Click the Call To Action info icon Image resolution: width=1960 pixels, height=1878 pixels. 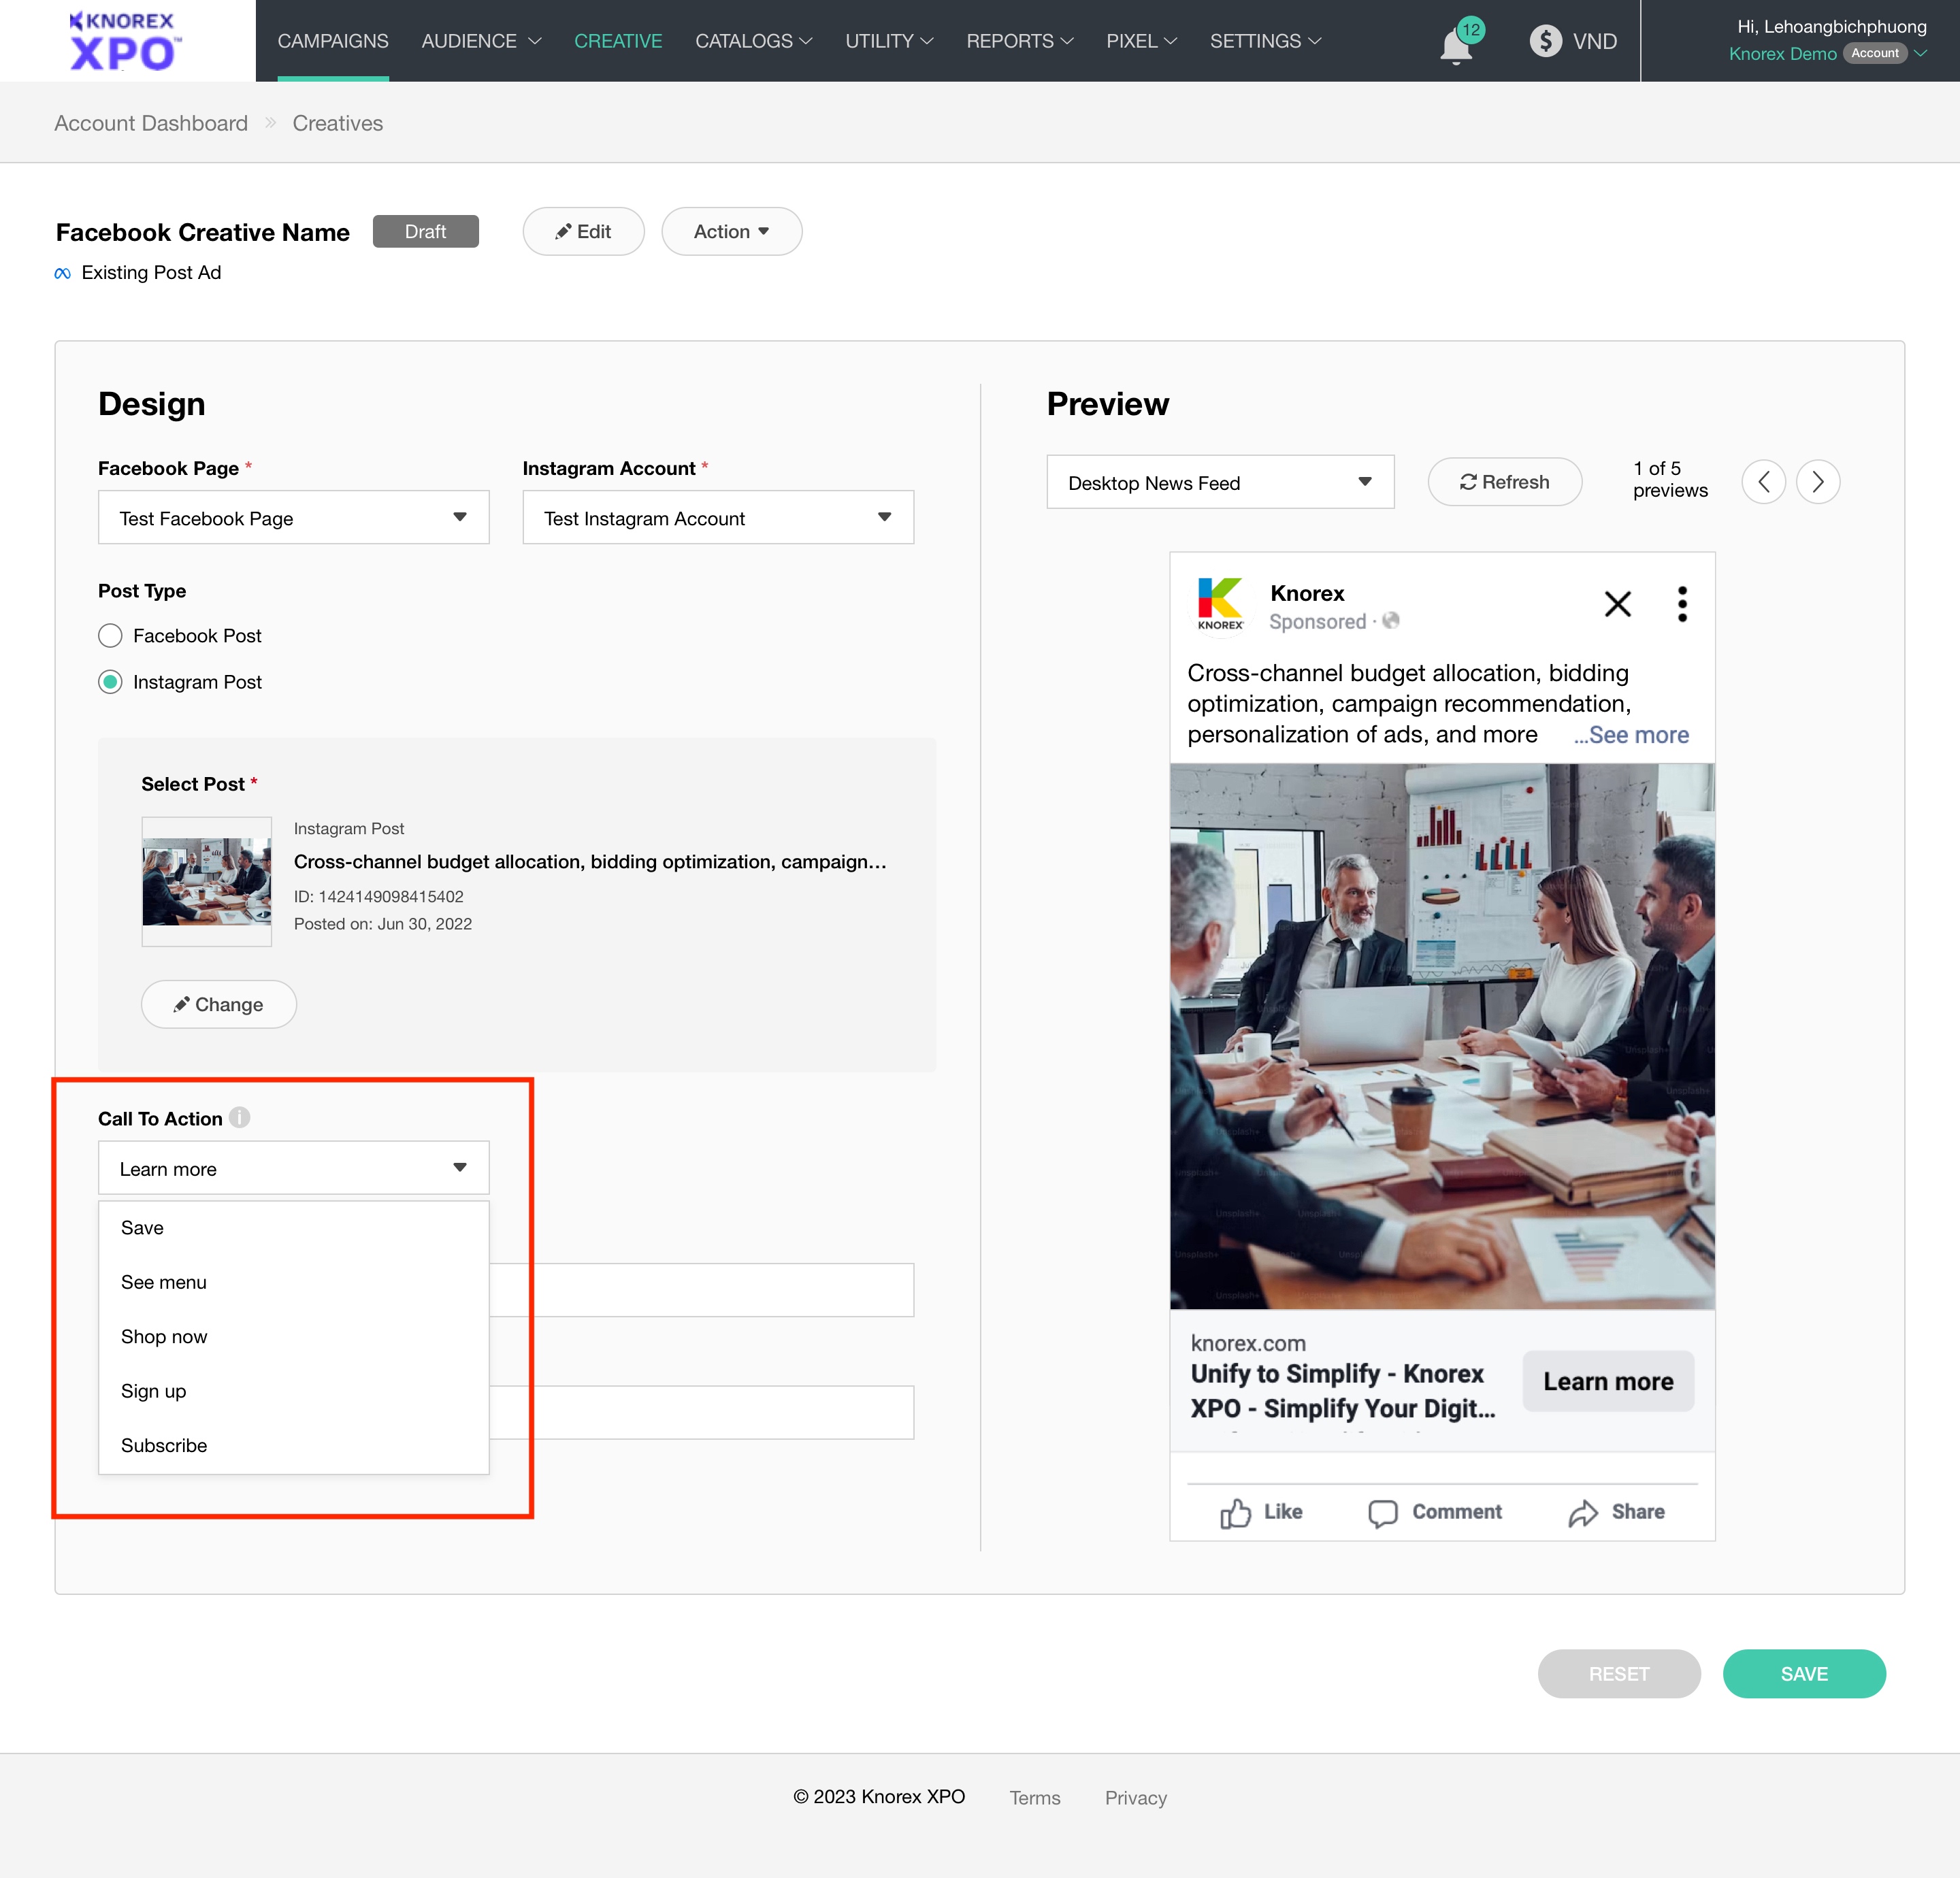click(239, 1117)
